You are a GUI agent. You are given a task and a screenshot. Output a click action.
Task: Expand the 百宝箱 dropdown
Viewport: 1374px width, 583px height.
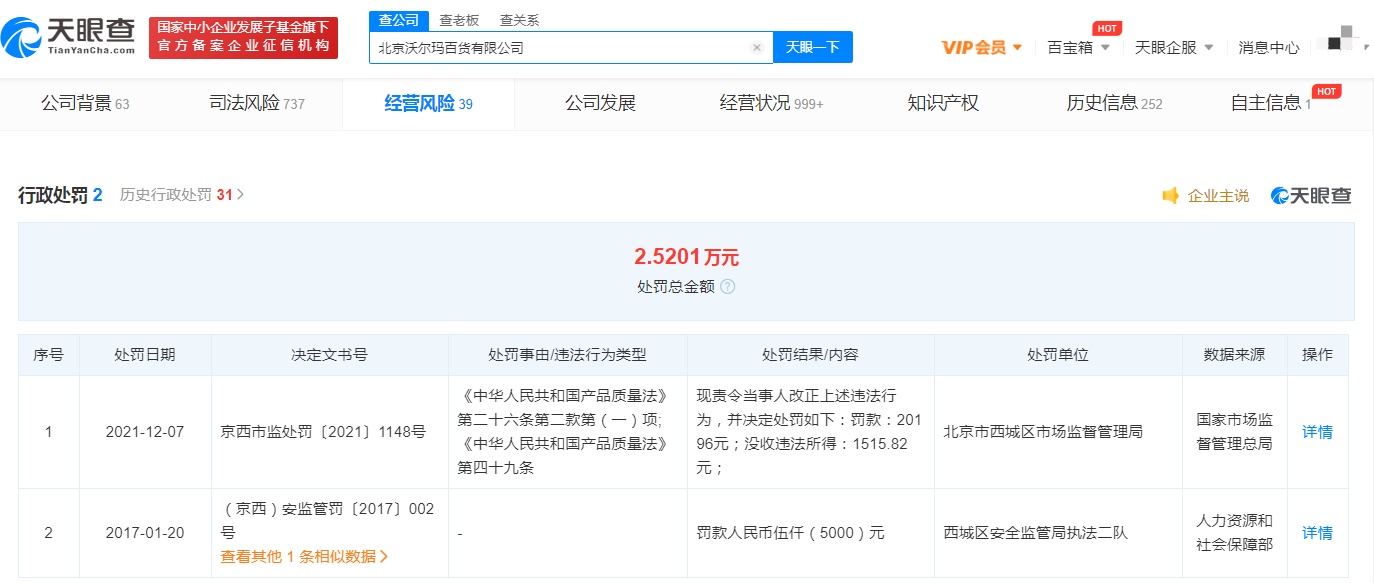1078,47
